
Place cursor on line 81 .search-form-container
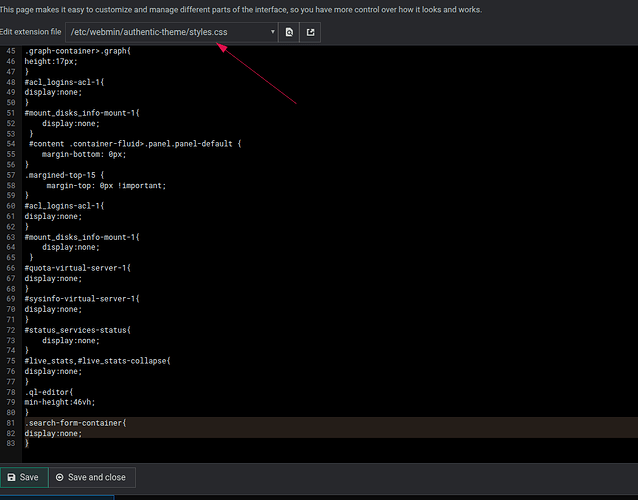tap(76, 423)
